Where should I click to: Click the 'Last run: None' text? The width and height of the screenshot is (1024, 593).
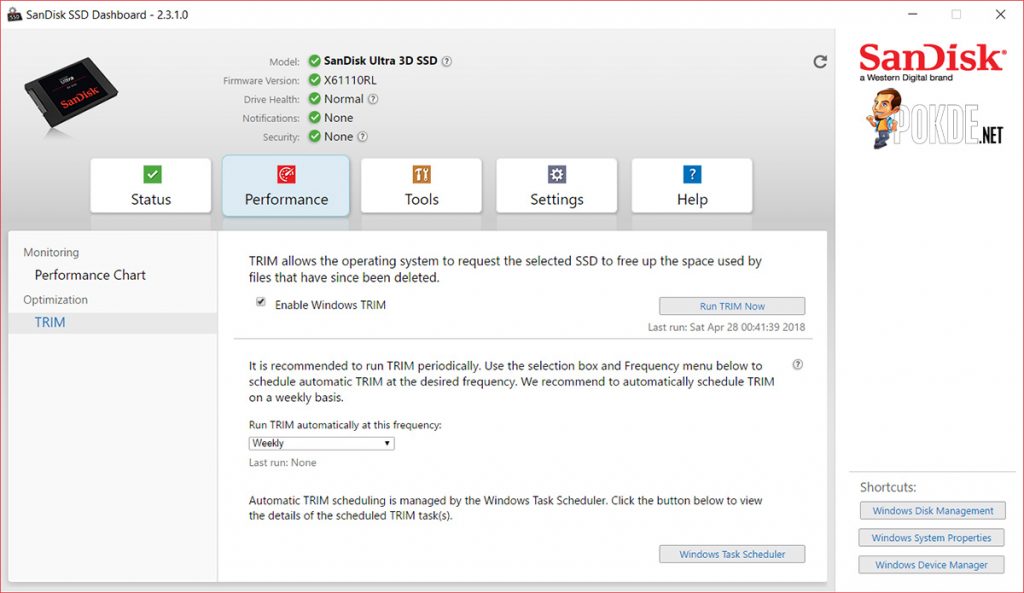[x=282, y=462]
